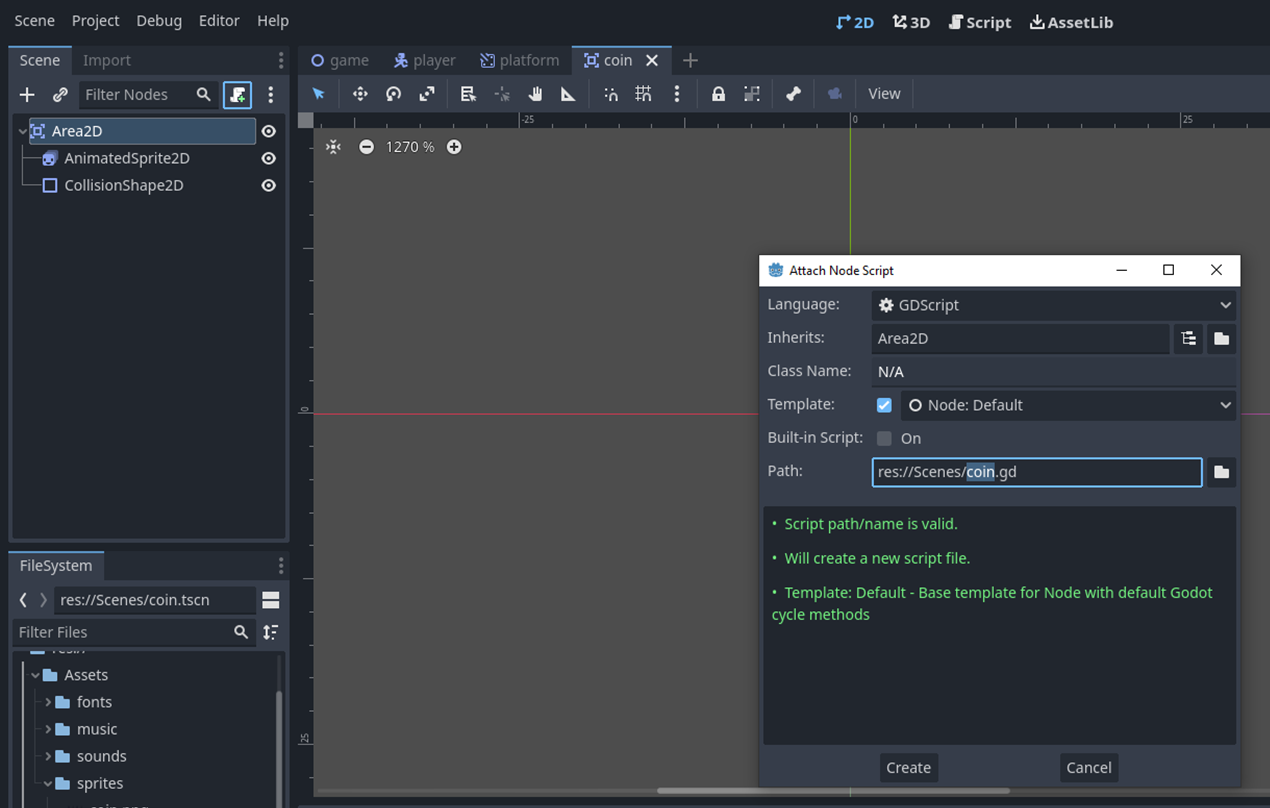
Task: Open the Project menu
Action: (95, 20)
